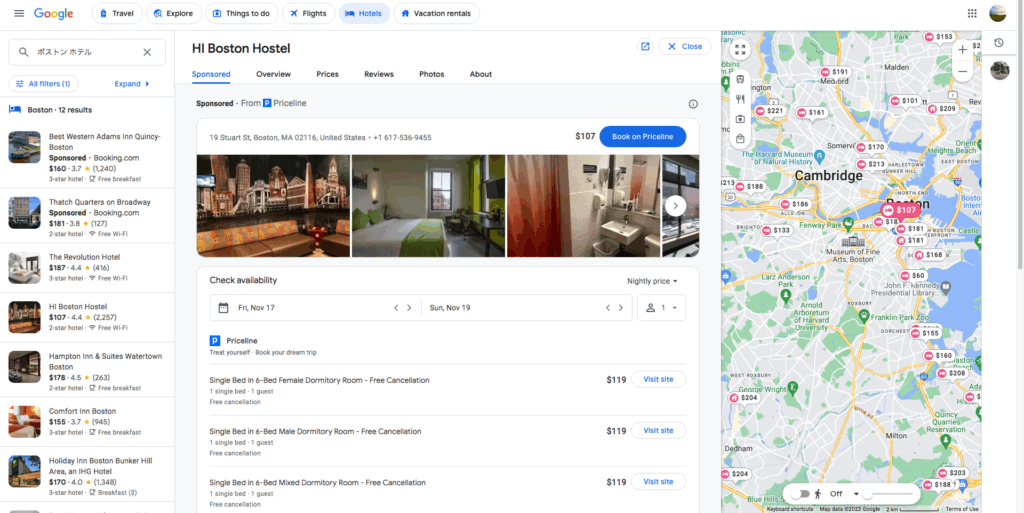Open Google apps grid
Image resolution: width=1024 pixels, height=513 pixels.
pos(972,13)
